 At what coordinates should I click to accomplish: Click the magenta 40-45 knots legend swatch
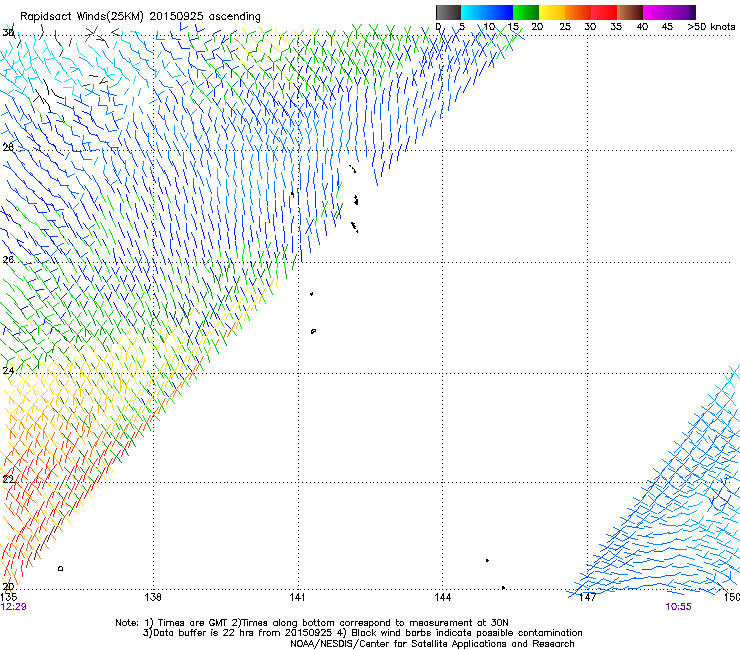[x=656, y=12]
